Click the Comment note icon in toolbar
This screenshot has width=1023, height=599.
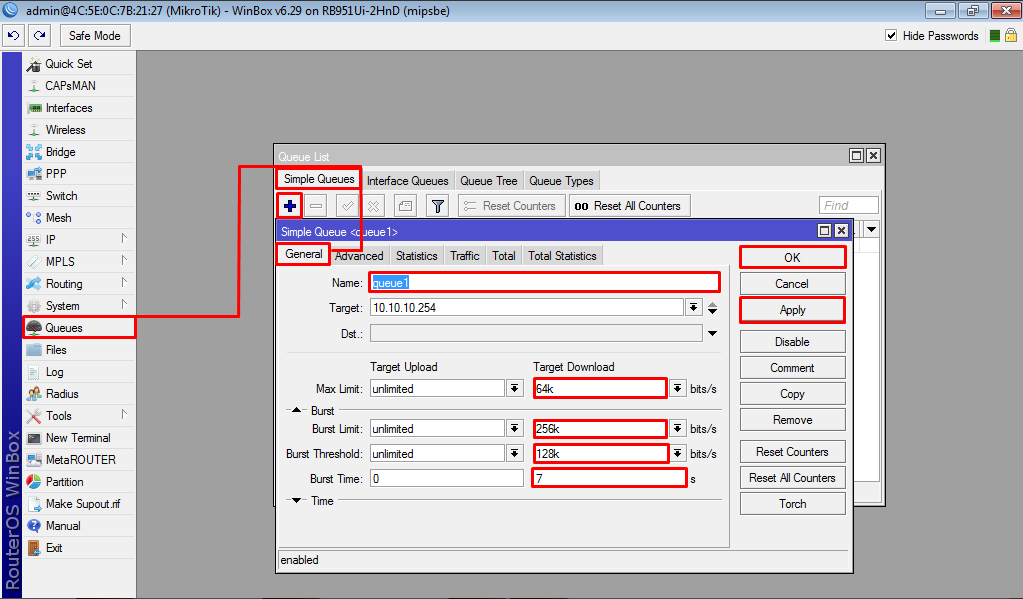[x=405, y=206]
